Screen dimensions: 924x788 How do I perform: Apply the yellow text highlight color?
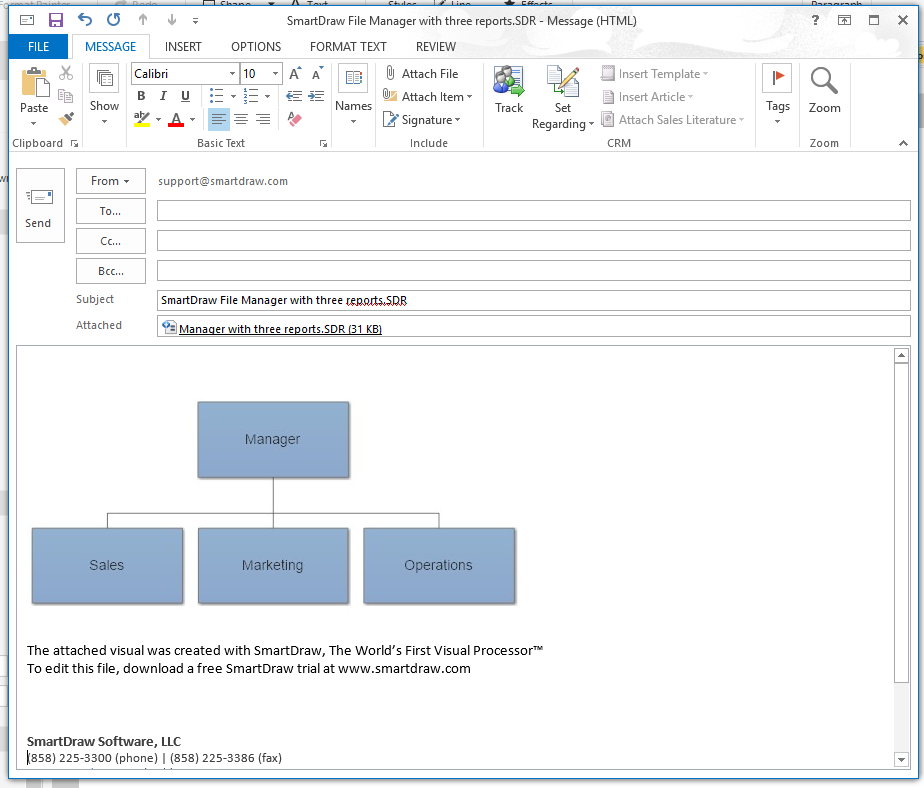click(x=142, y=119)
